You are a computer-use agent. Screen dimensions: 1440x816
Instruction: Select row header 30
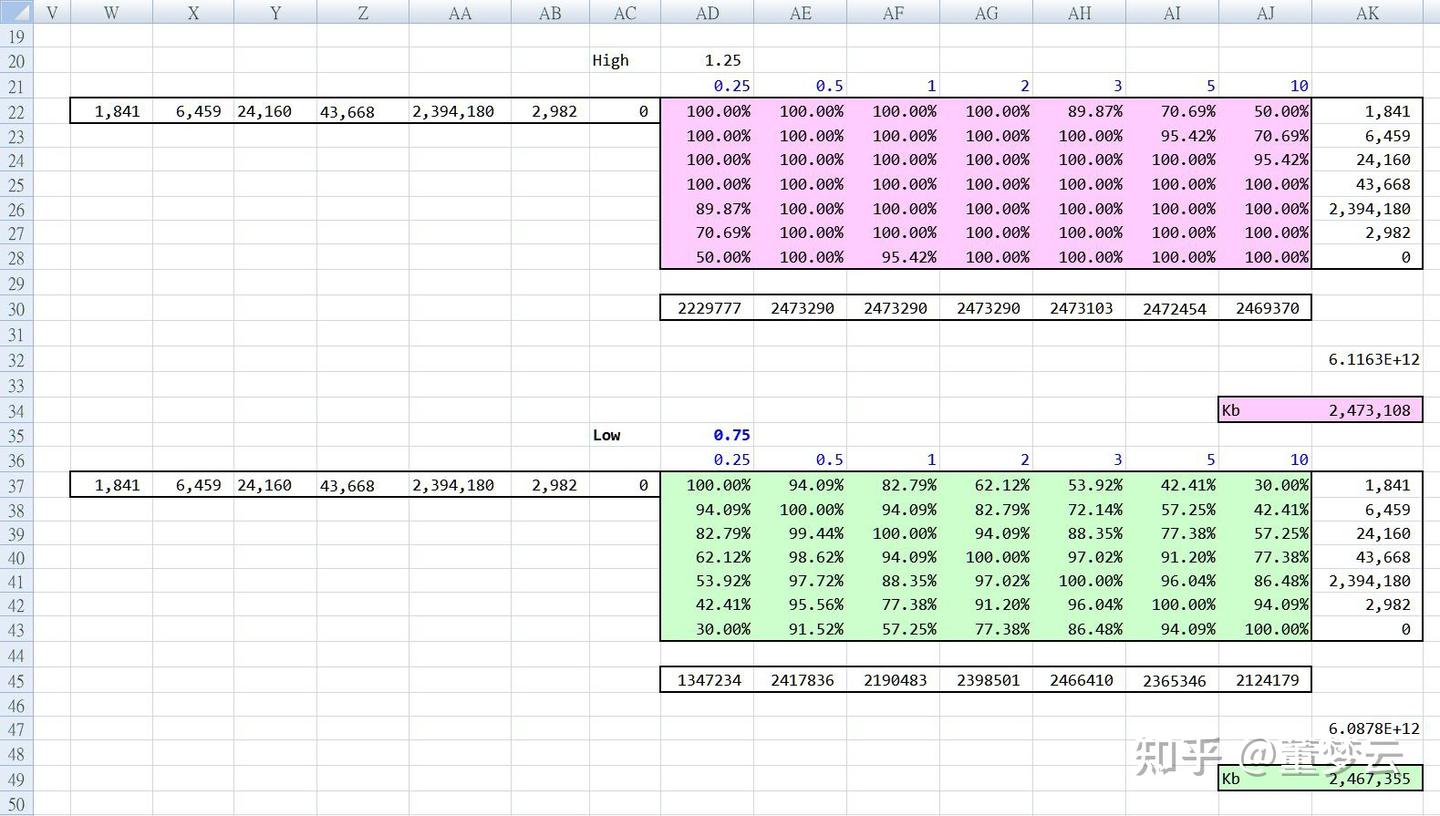[16, 308]
